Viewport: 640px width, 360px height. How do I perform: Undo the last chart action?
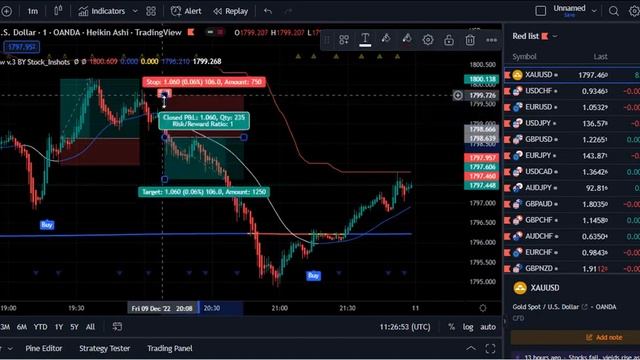point(268,11)
